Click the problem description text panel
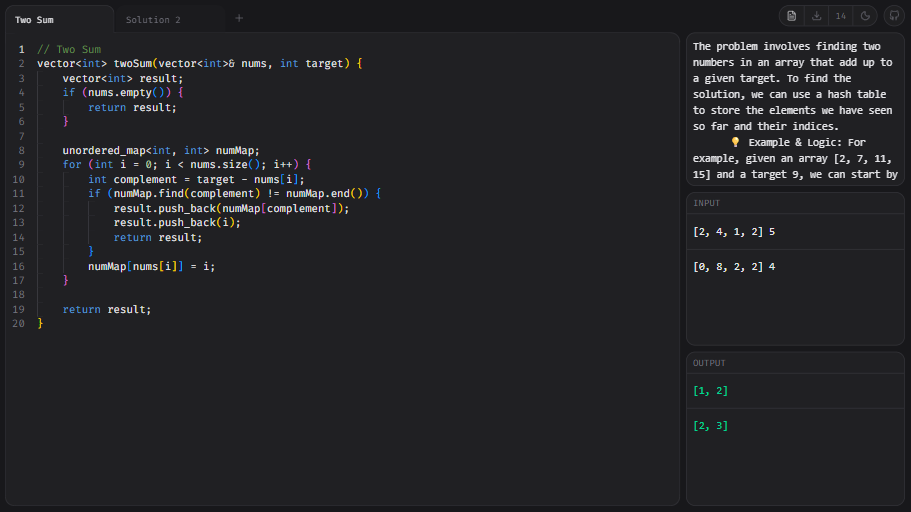Image resolution: width=911 pixels, height=512 pixels. (795, 110)
